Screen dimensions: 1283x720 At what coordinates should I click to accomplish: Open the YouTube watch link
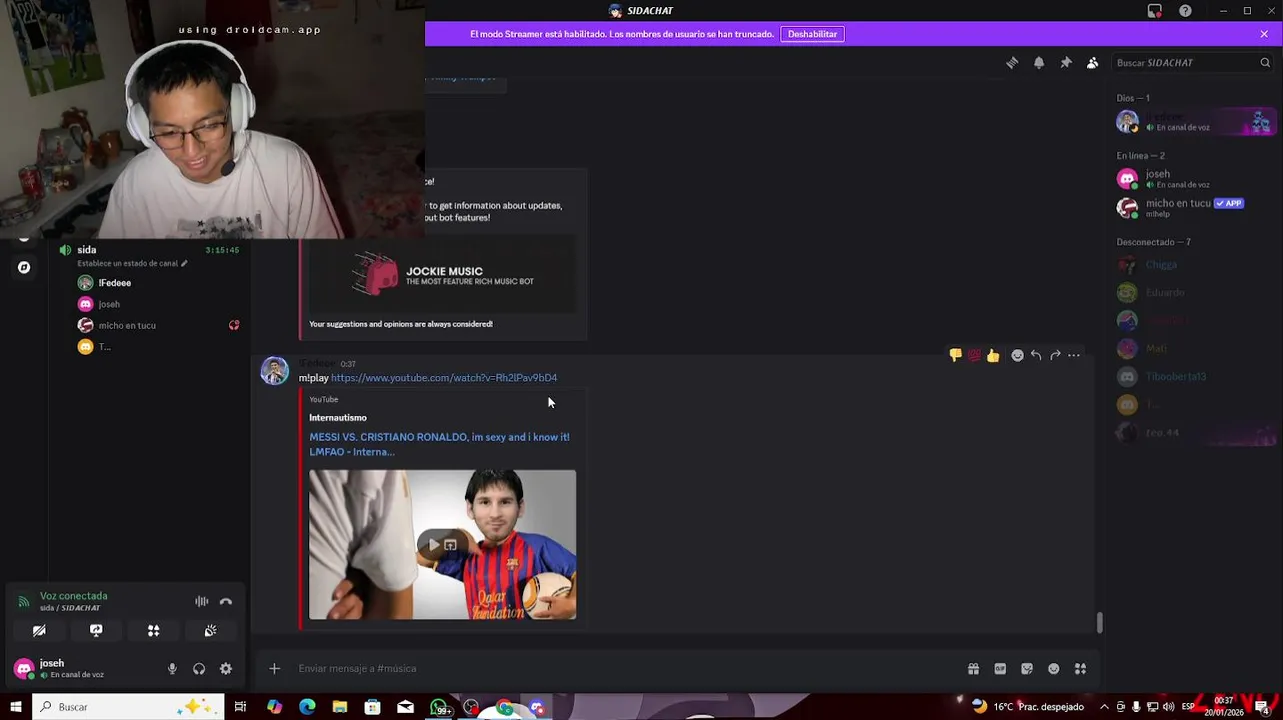click(x=444, y=378)
